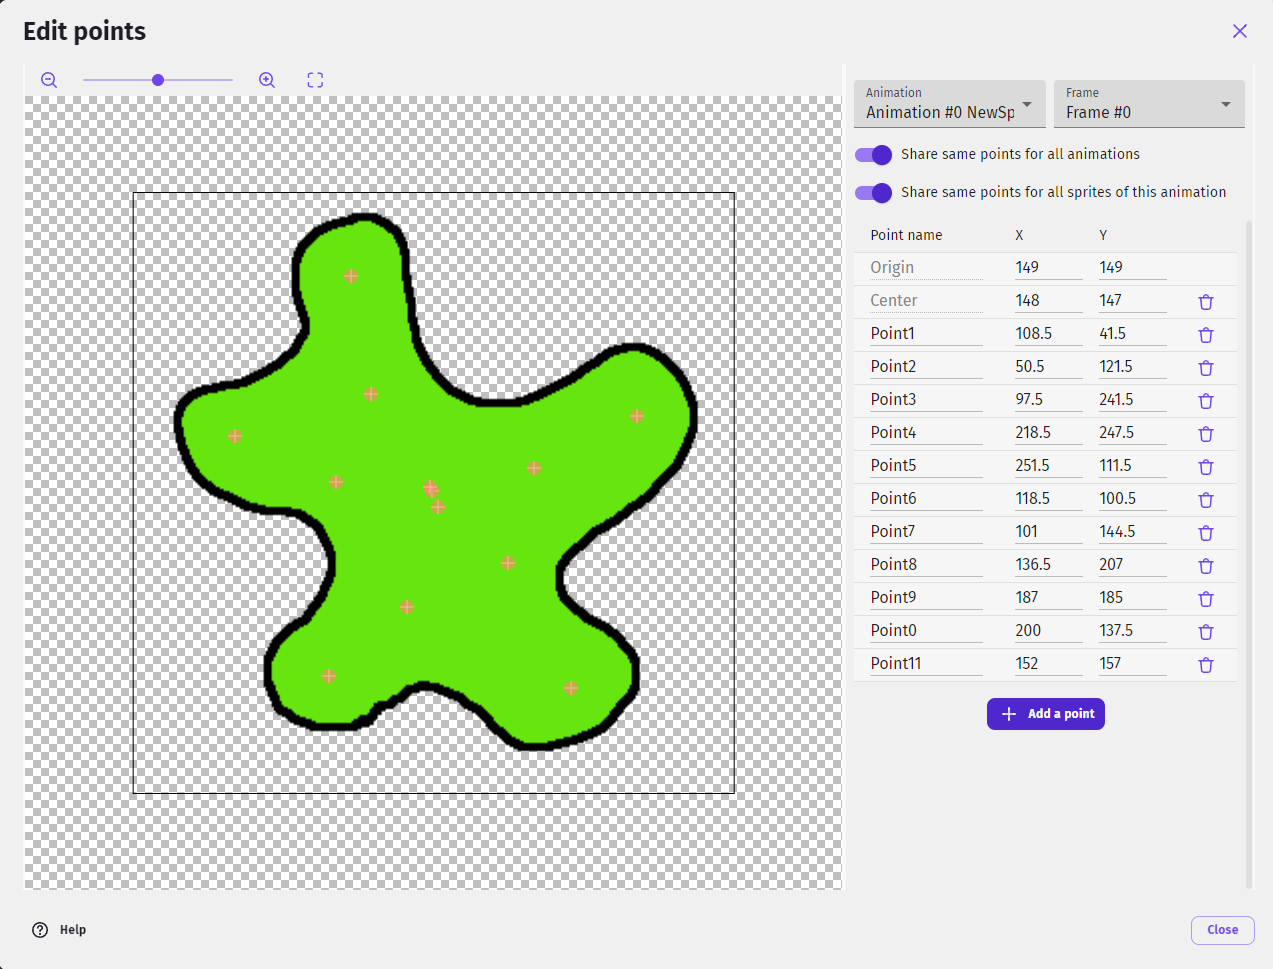This screenshot has height=969, width=1273.
Task: Select the Point9 Y value field
Action: point(1131,597)
